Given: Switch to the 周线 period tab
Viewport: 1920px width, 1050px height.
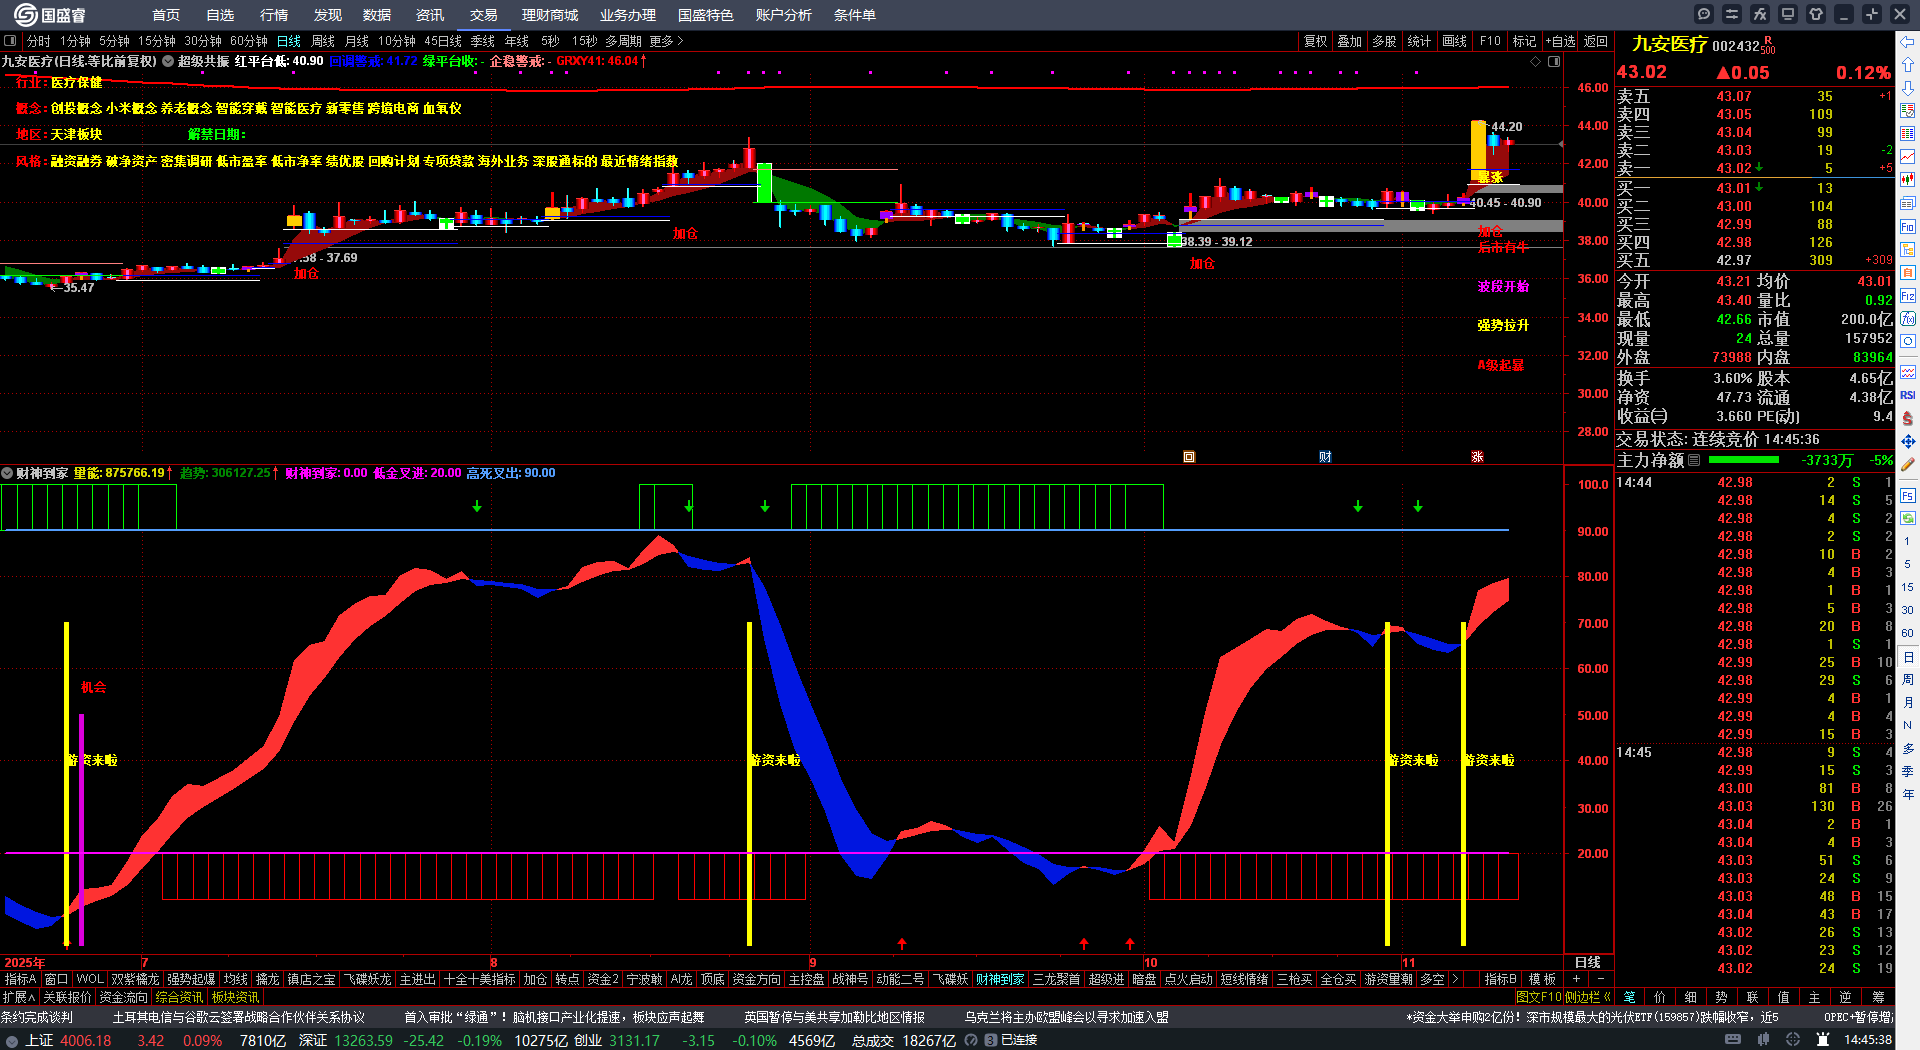Looking at the screenshot, I should pos(323,41).
